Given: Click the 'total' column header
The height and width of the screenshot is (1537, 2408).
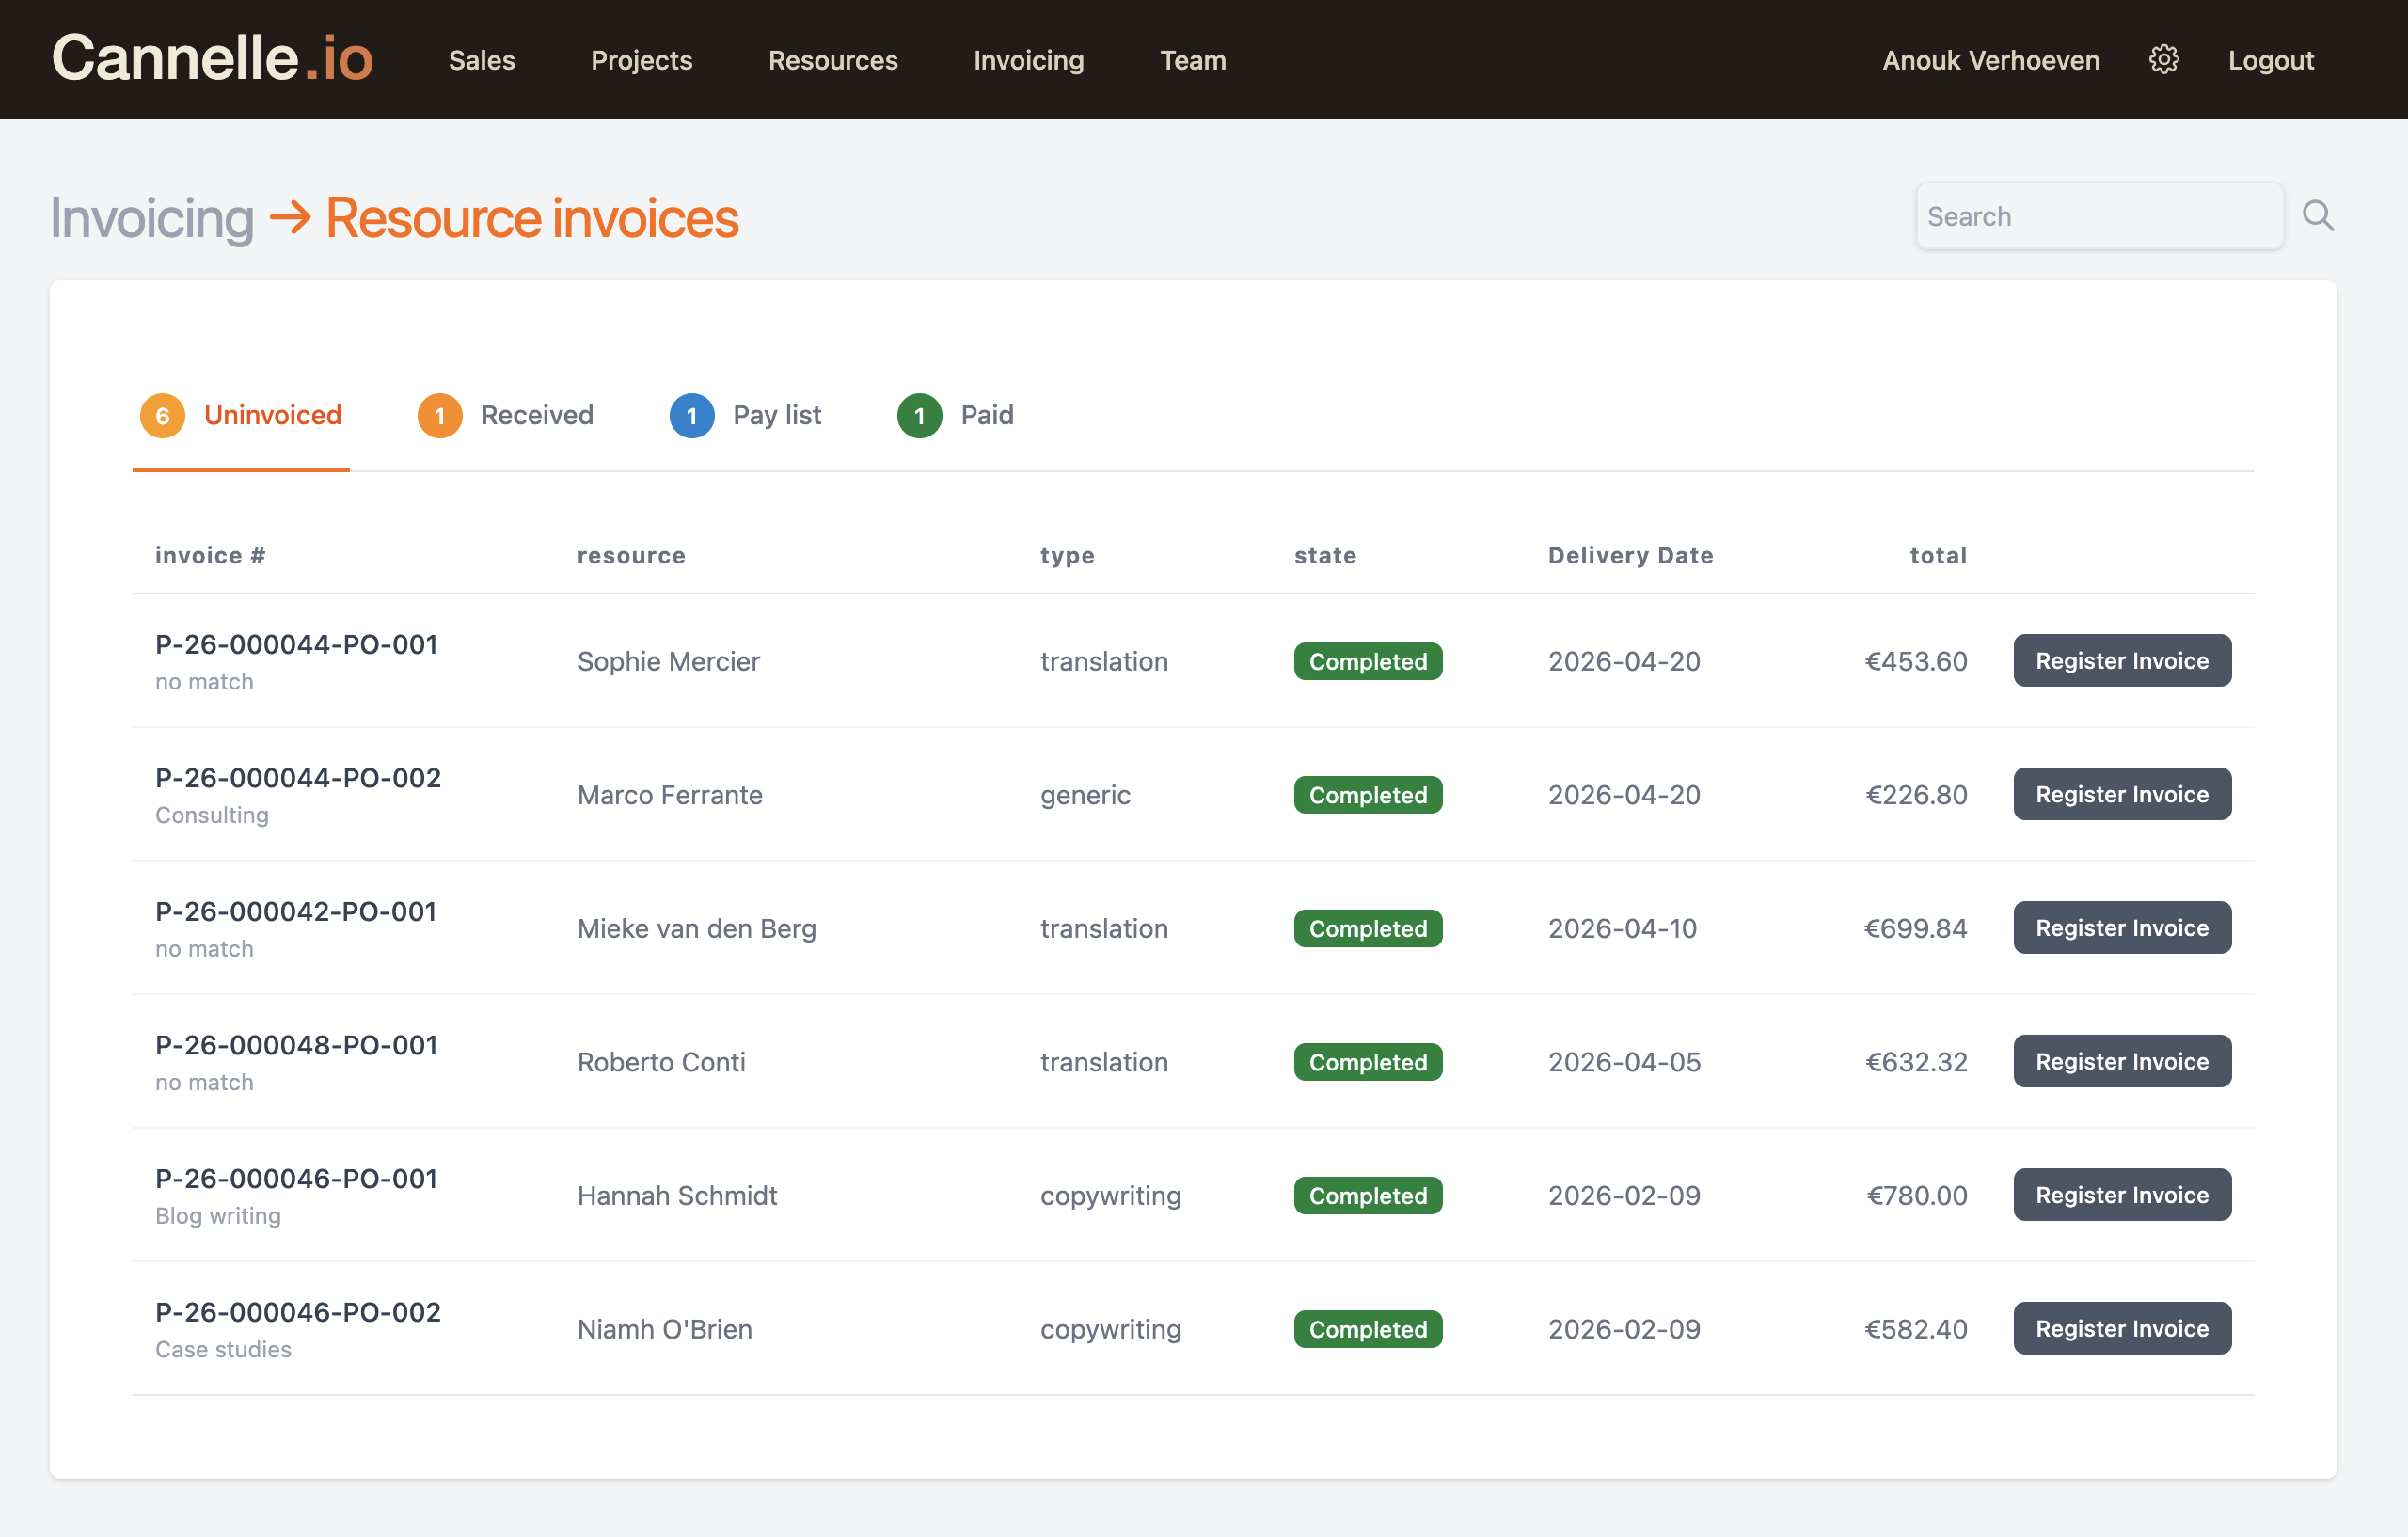Looking at the screenshot, I should pos(1938,555).
